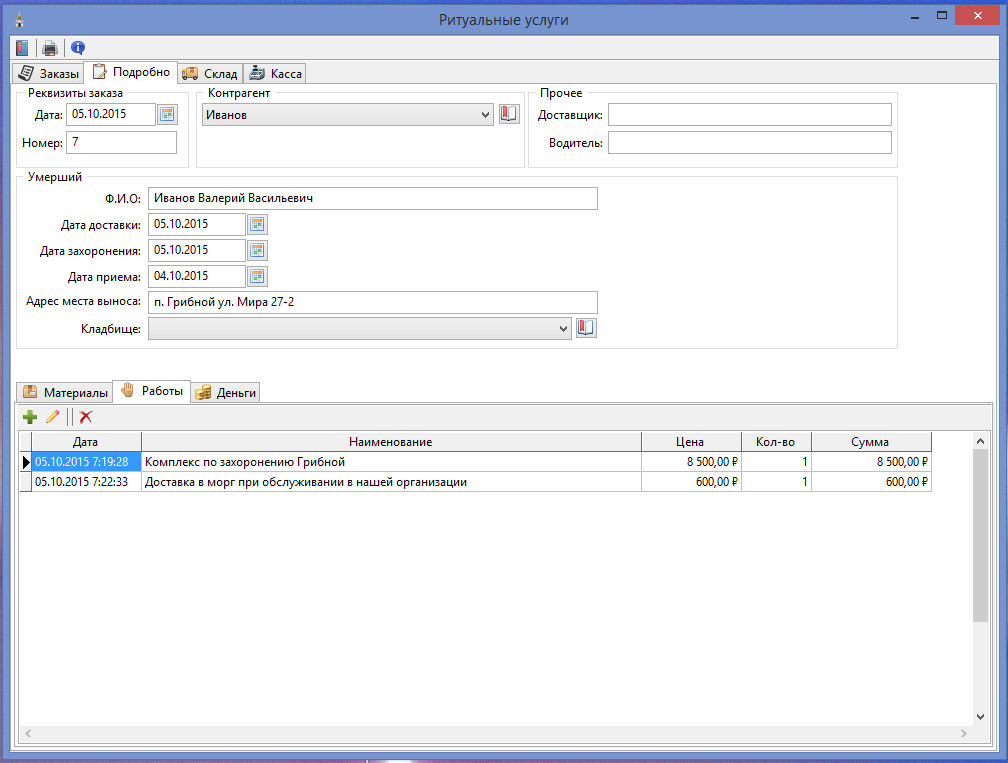Click the Адрес места выноса field

coord(373,302)
